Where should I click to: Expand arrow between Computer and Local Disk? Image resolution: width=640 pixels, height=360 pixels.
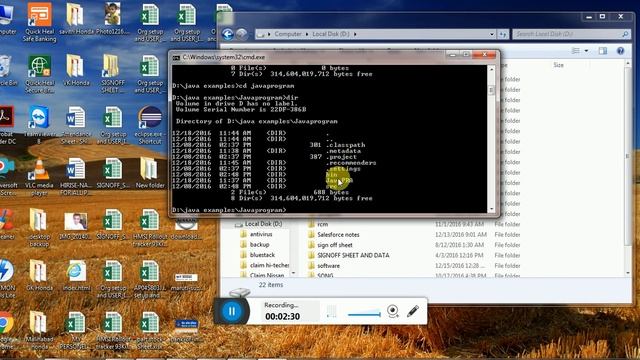point(307,34)
